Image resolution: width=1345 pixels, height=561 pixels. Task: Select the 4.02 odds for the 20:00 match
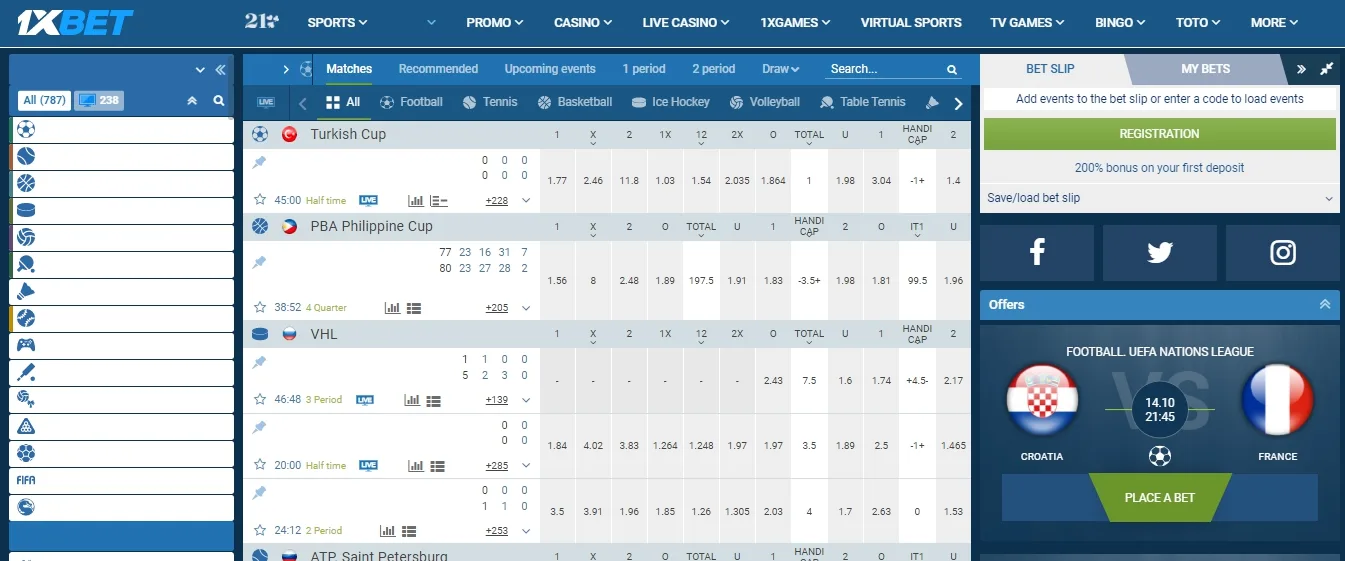click(x=593, y=446)
